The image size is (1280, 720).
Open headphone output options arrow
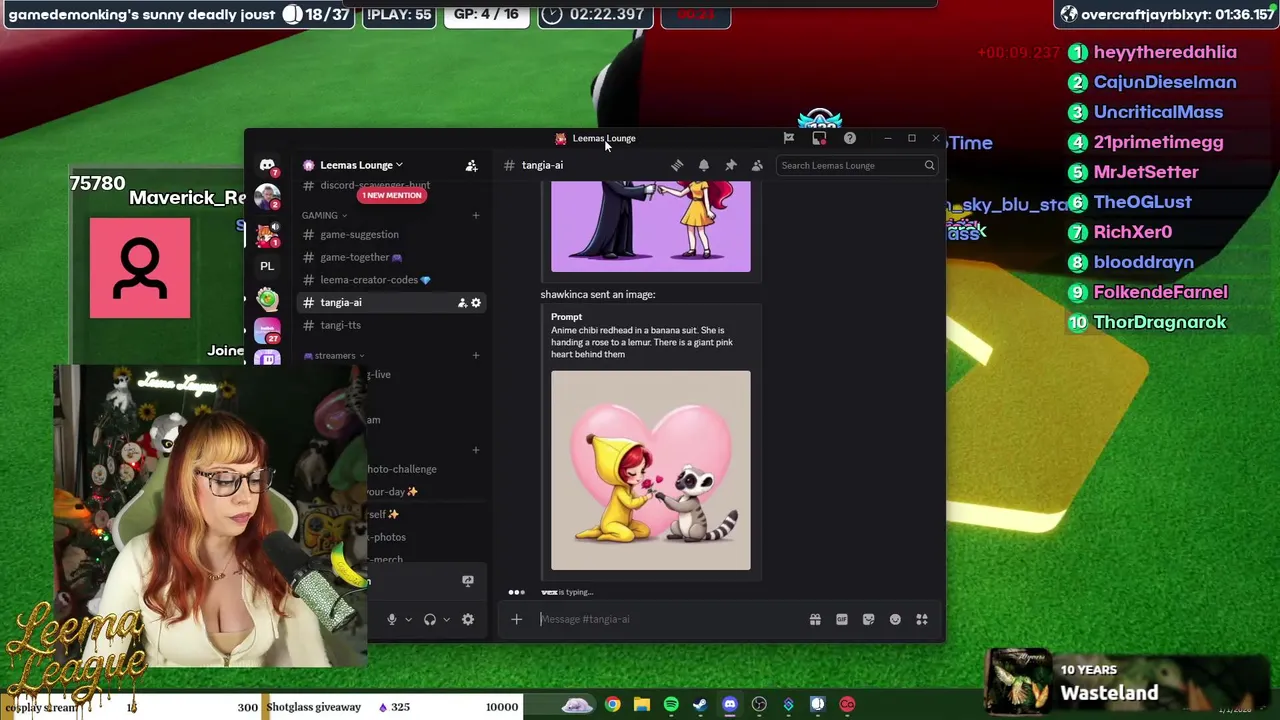point(446,619)
